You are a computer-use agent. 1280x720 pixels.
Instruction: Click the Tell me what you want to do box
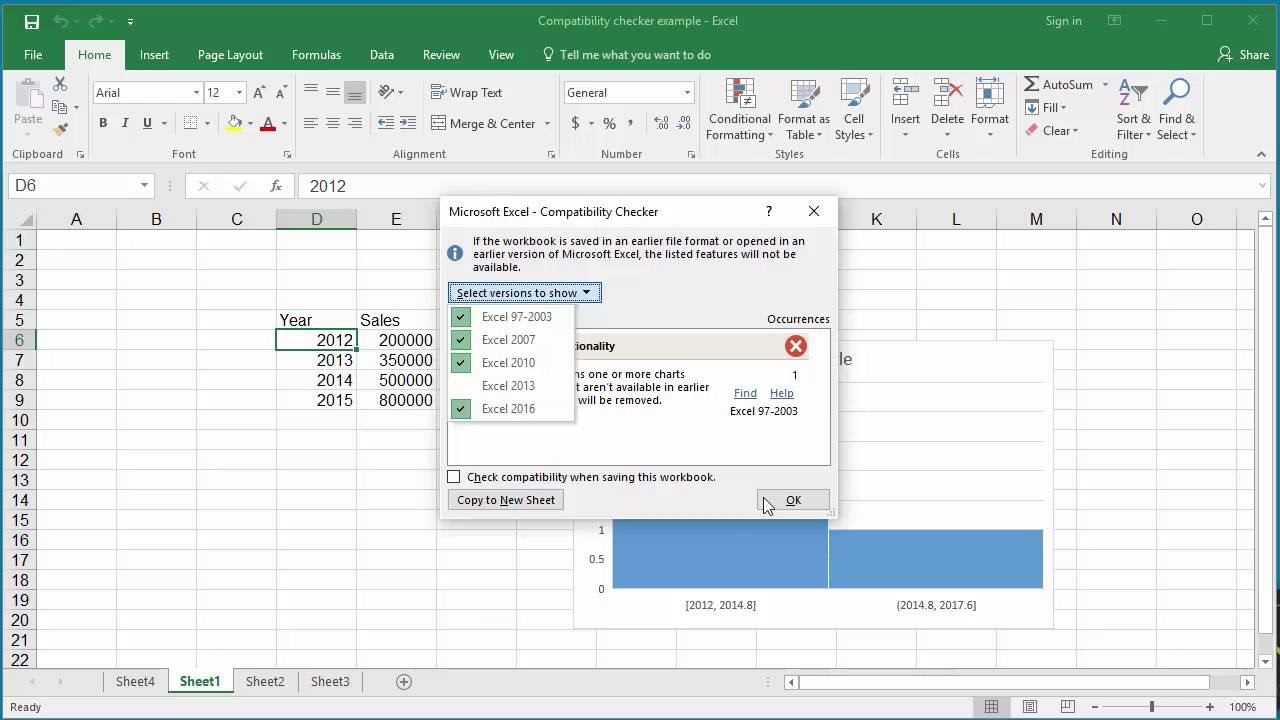[626, 55]
